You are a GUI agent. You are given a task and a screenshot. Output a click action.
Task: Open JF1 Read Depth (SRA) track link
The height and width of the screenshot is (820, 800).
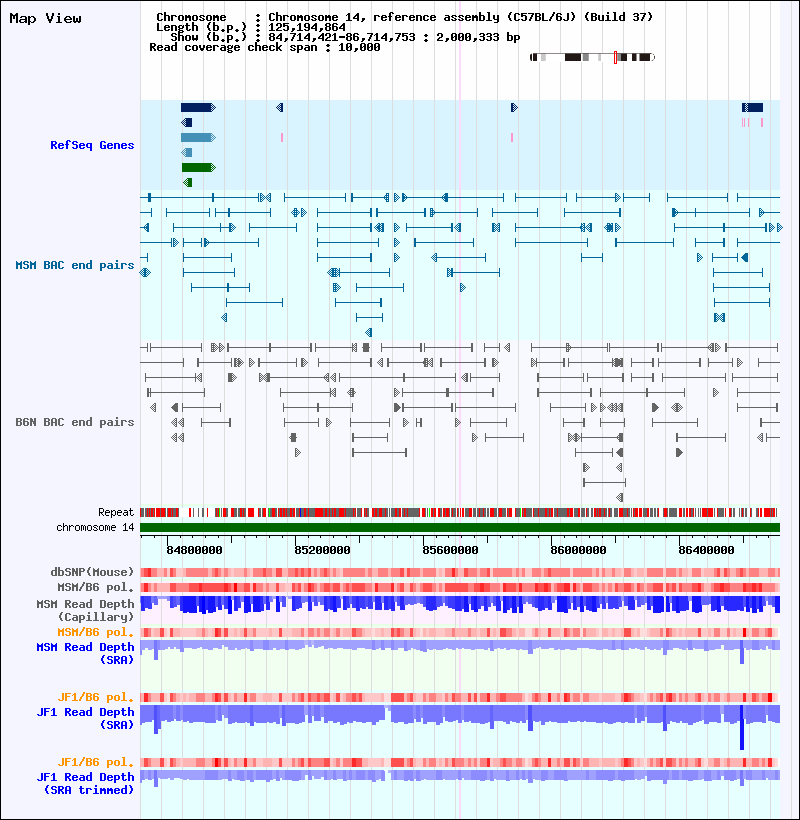tap(85, 718)
